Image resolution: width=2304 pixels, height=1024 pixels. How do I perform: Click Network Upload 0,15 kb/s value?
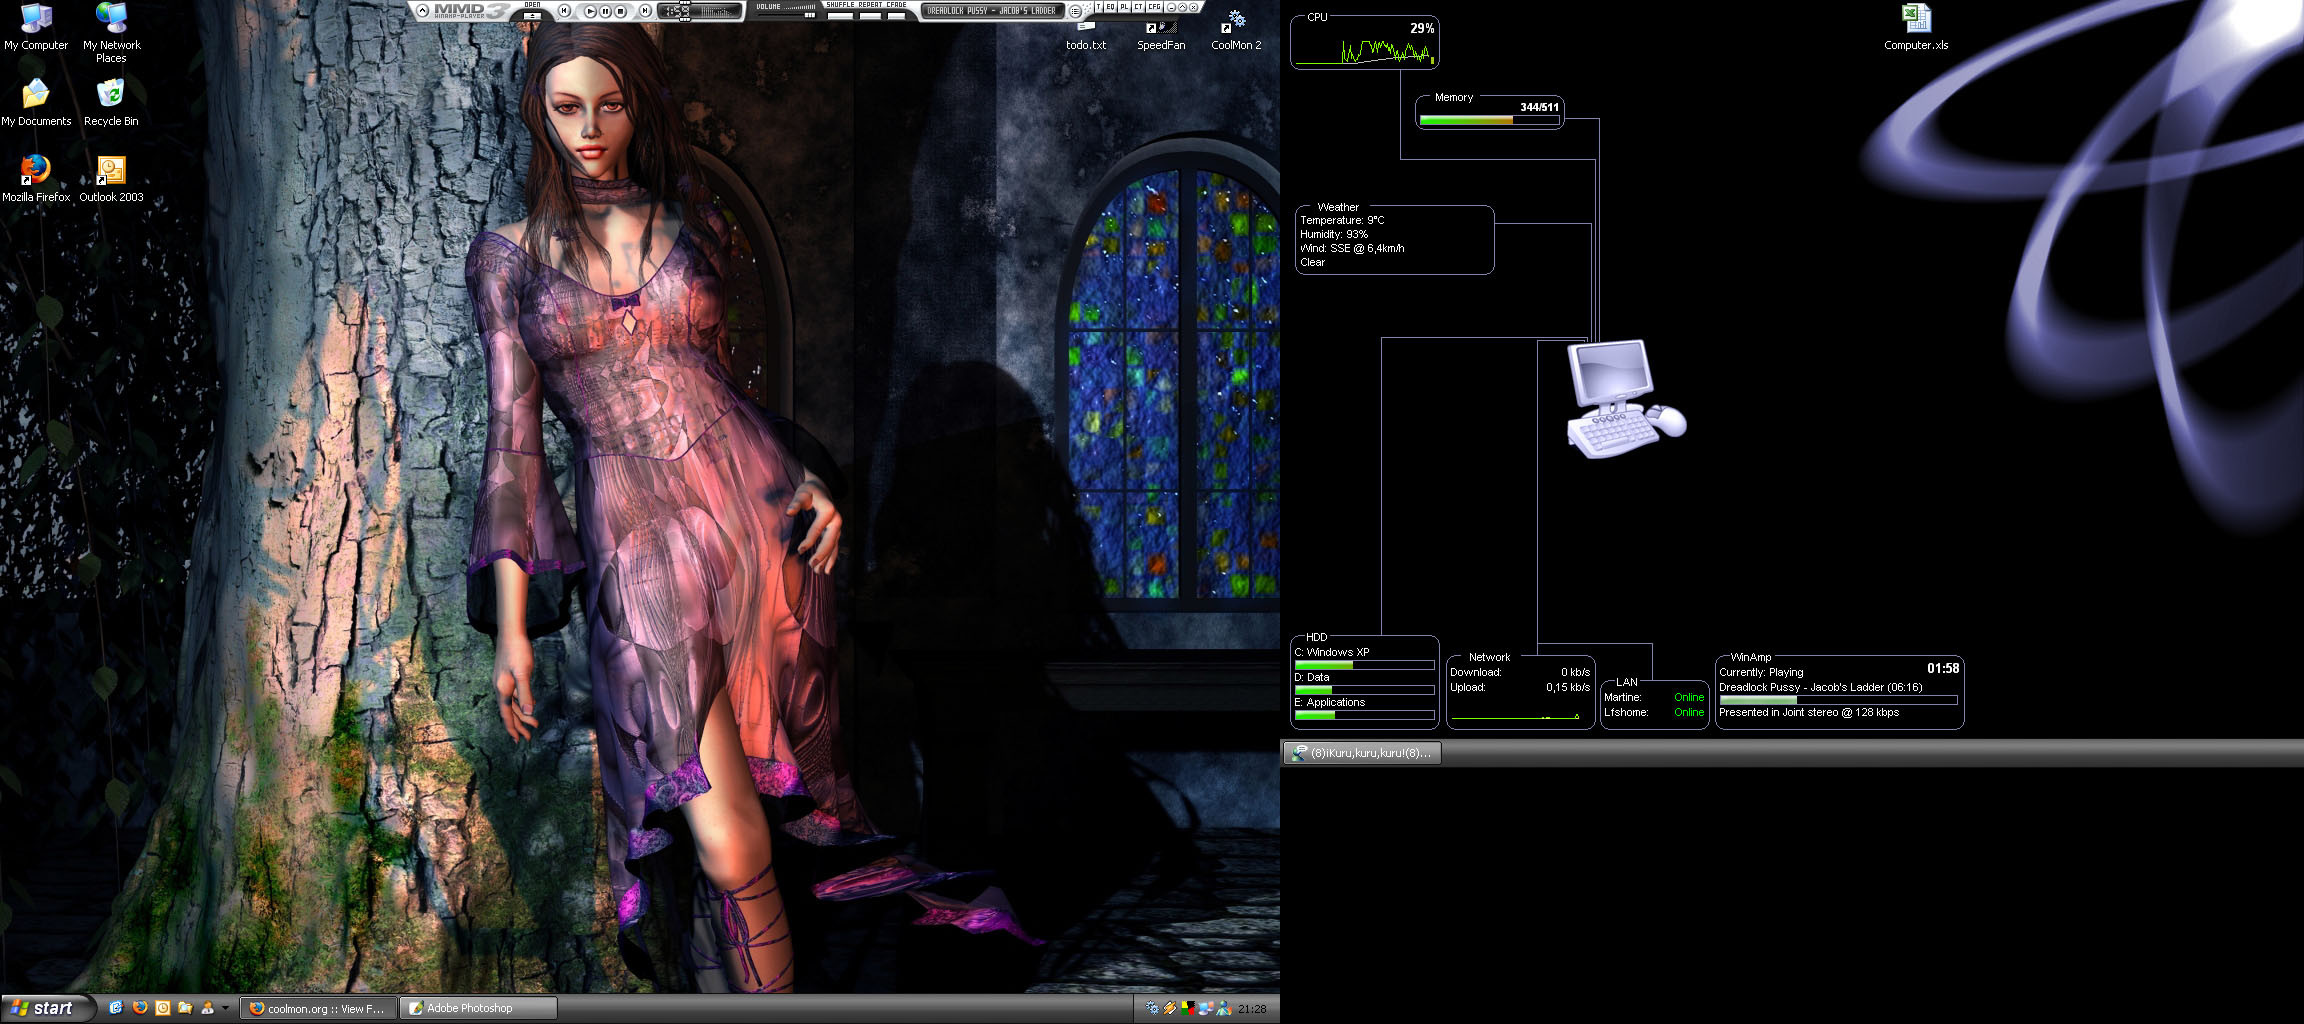pyautogui.click(x=1568, y=687)
